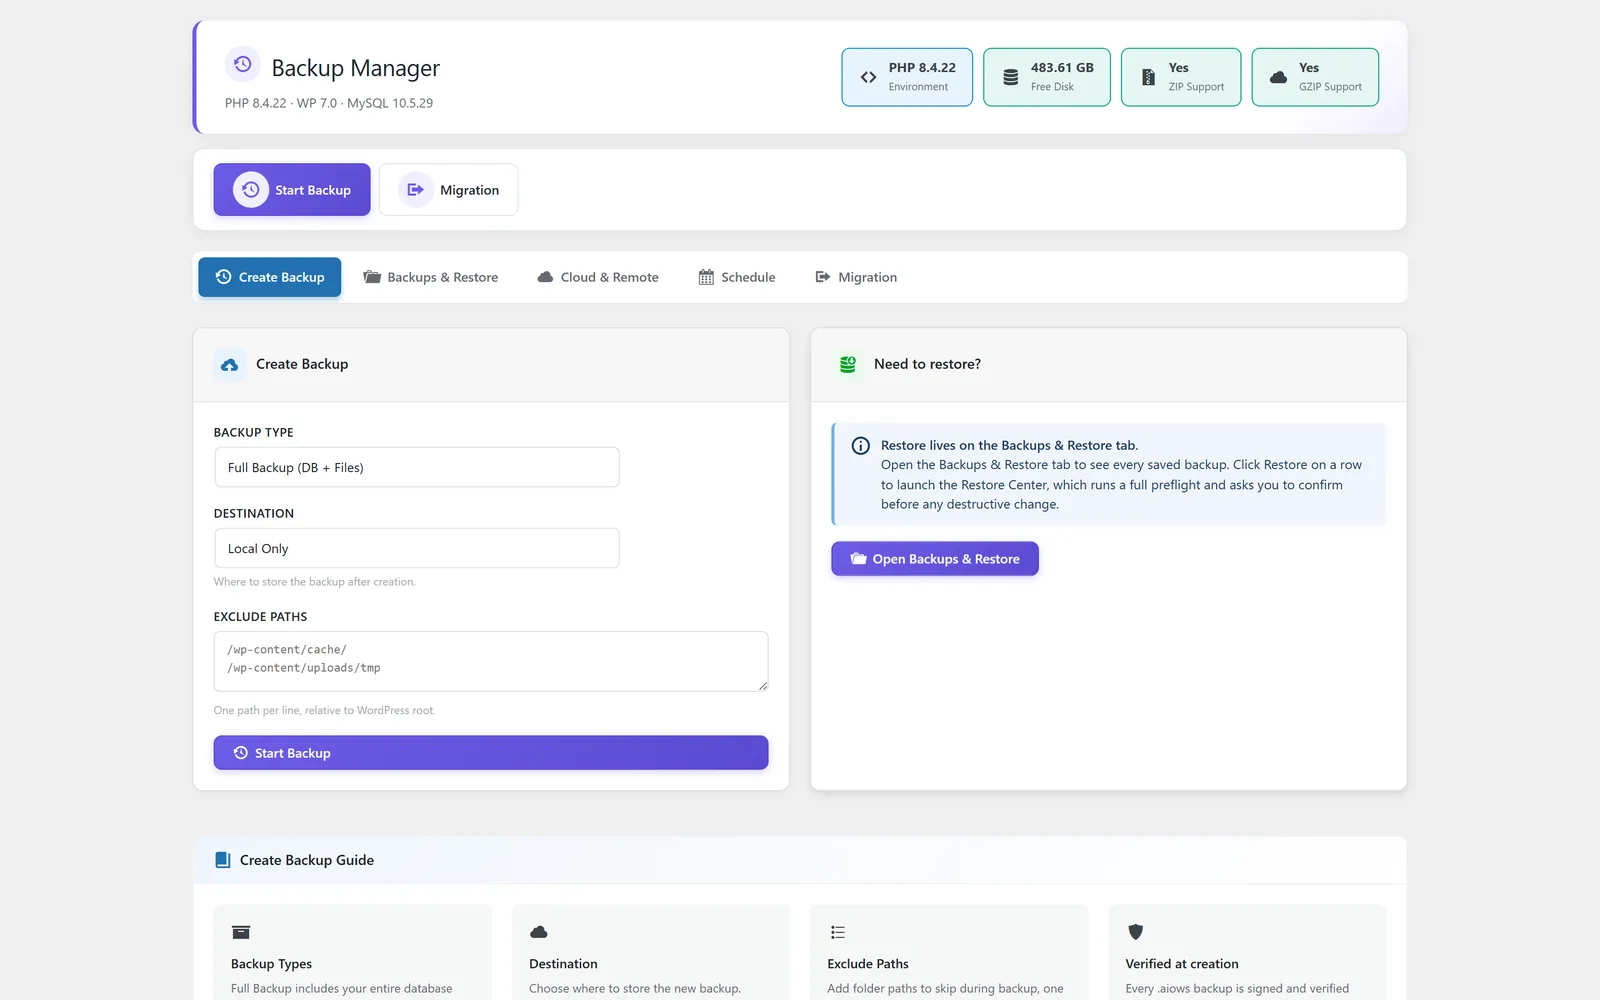The width and height of the screenshot is (1600, 1000).
Task: Click the 'PHP 8.4.22 · WP 7.0 · MySQL 10.5.29' text
Action: [x=329, y=103]
